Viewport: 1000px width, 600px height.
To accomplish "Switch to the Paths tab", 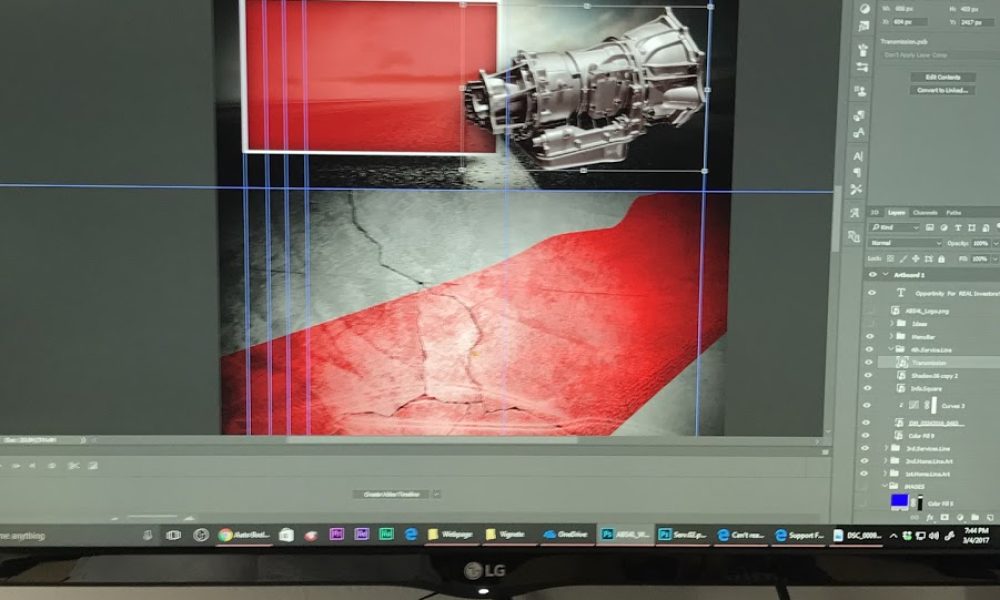I will 953,212.
